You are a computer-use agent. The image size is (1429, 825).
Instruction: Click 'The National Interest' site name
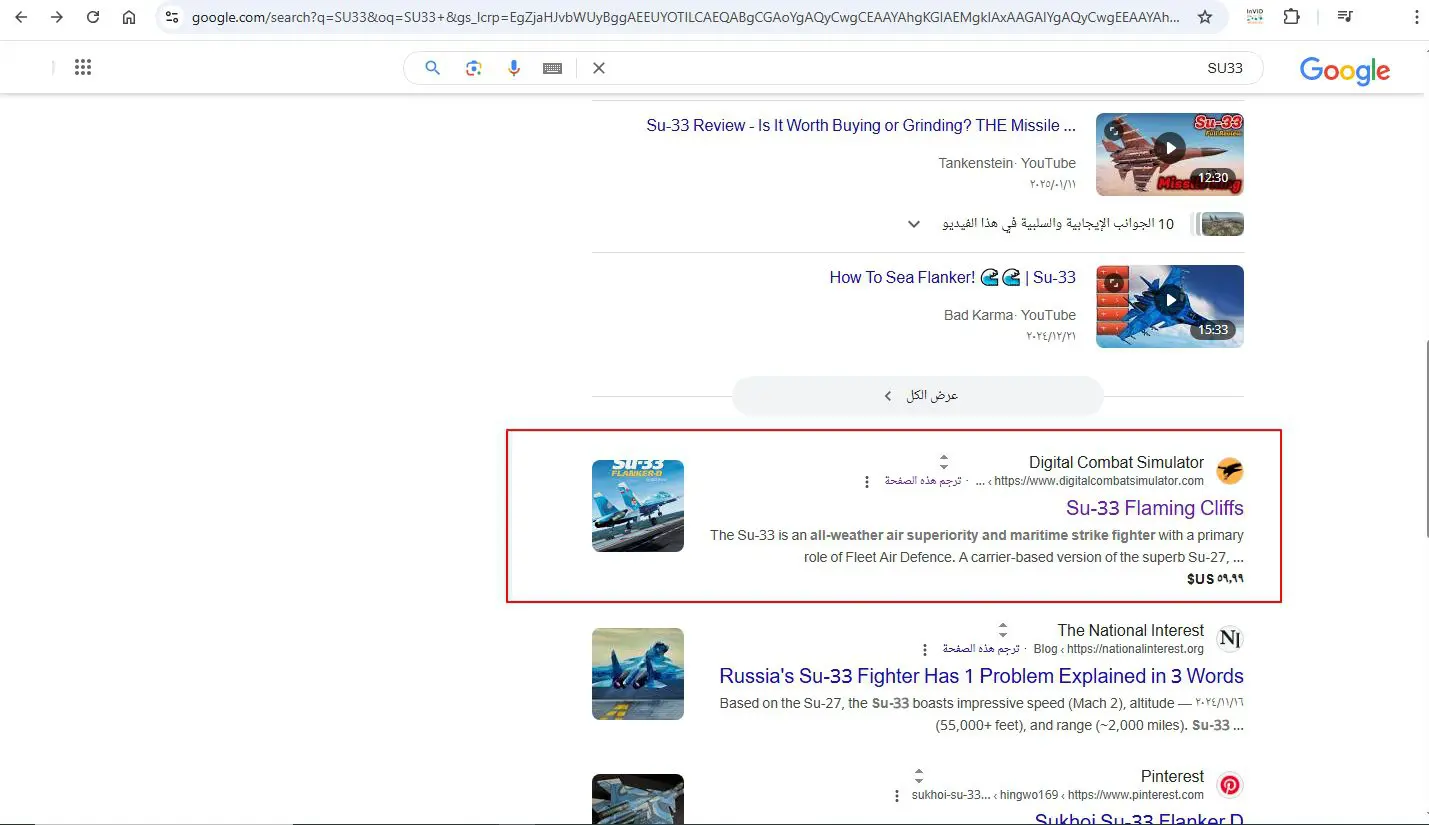[1131, 630]
